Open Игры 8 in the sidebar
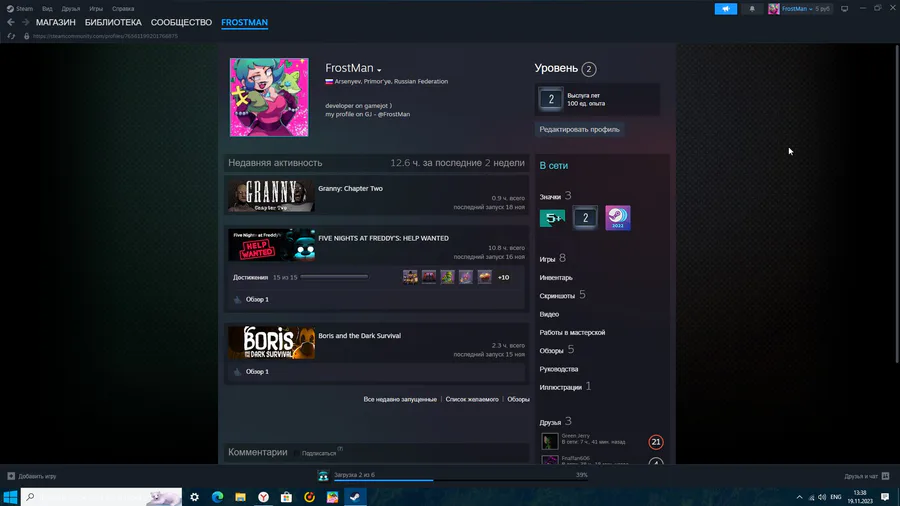900x506 pixels. 552,259
